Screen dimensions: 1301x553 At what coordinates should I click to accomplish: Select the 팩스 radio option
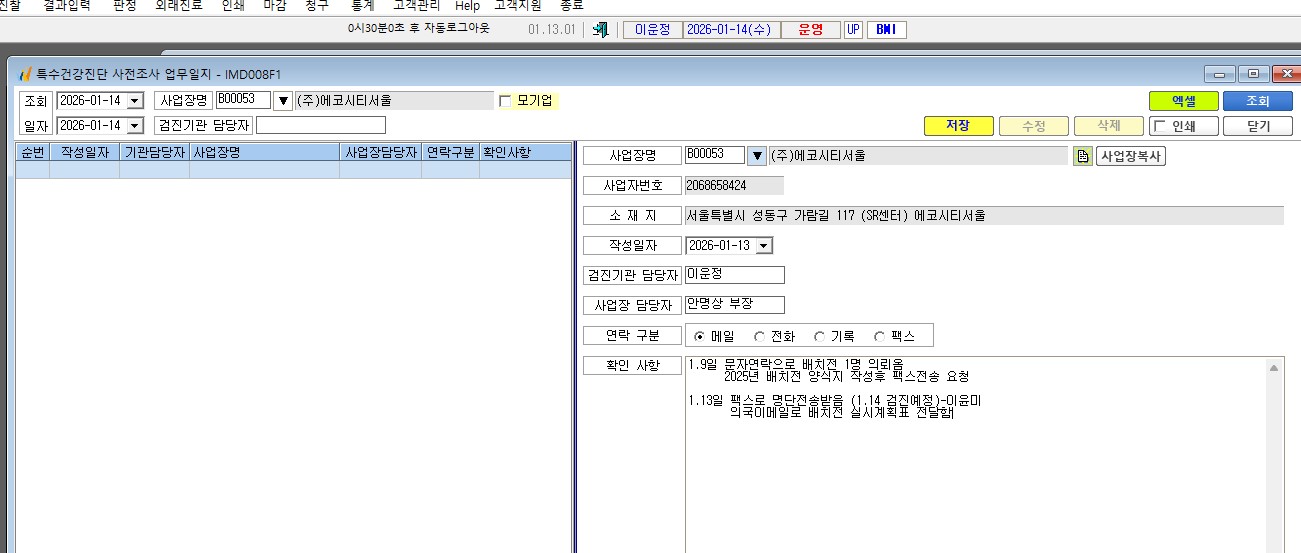pos(880,337)
